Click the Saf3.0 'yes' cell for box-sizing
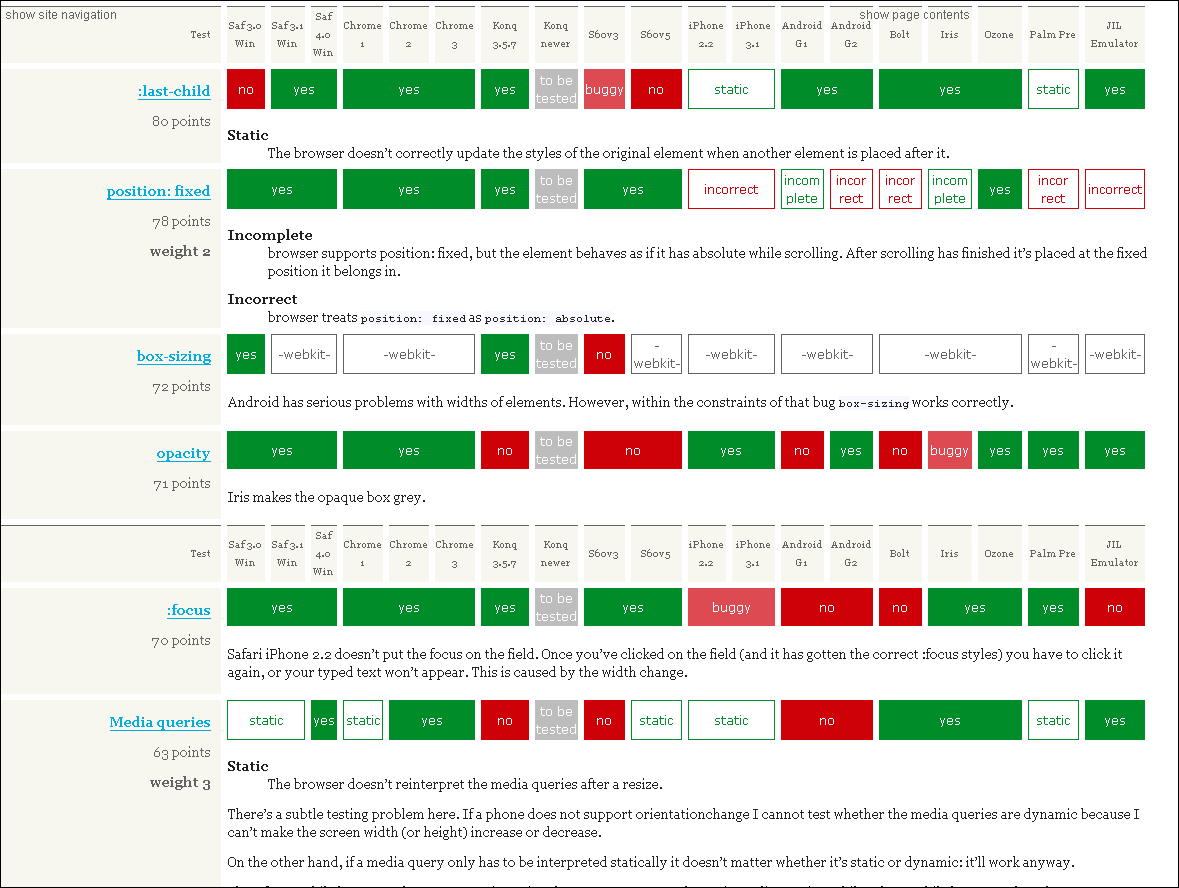Image resolution: width=1179 pixels, height=888 pixels. tap(246, 354)
